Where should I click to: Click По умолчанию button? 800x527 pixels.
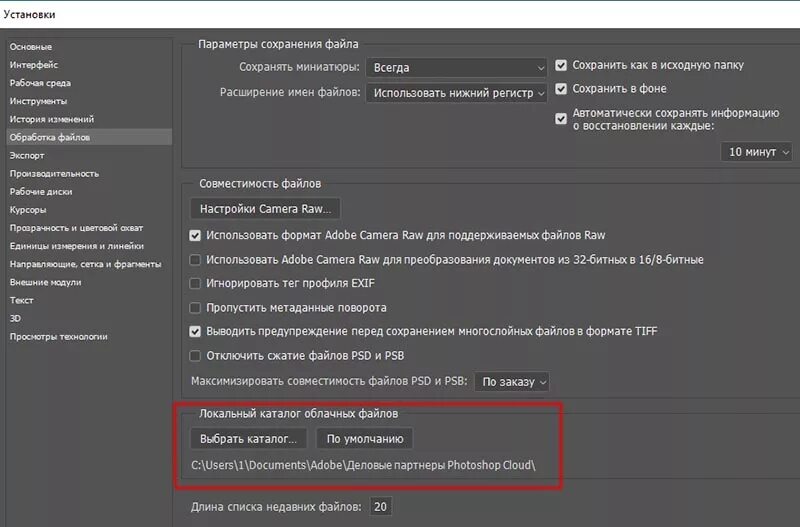click(x=365, y=439)
